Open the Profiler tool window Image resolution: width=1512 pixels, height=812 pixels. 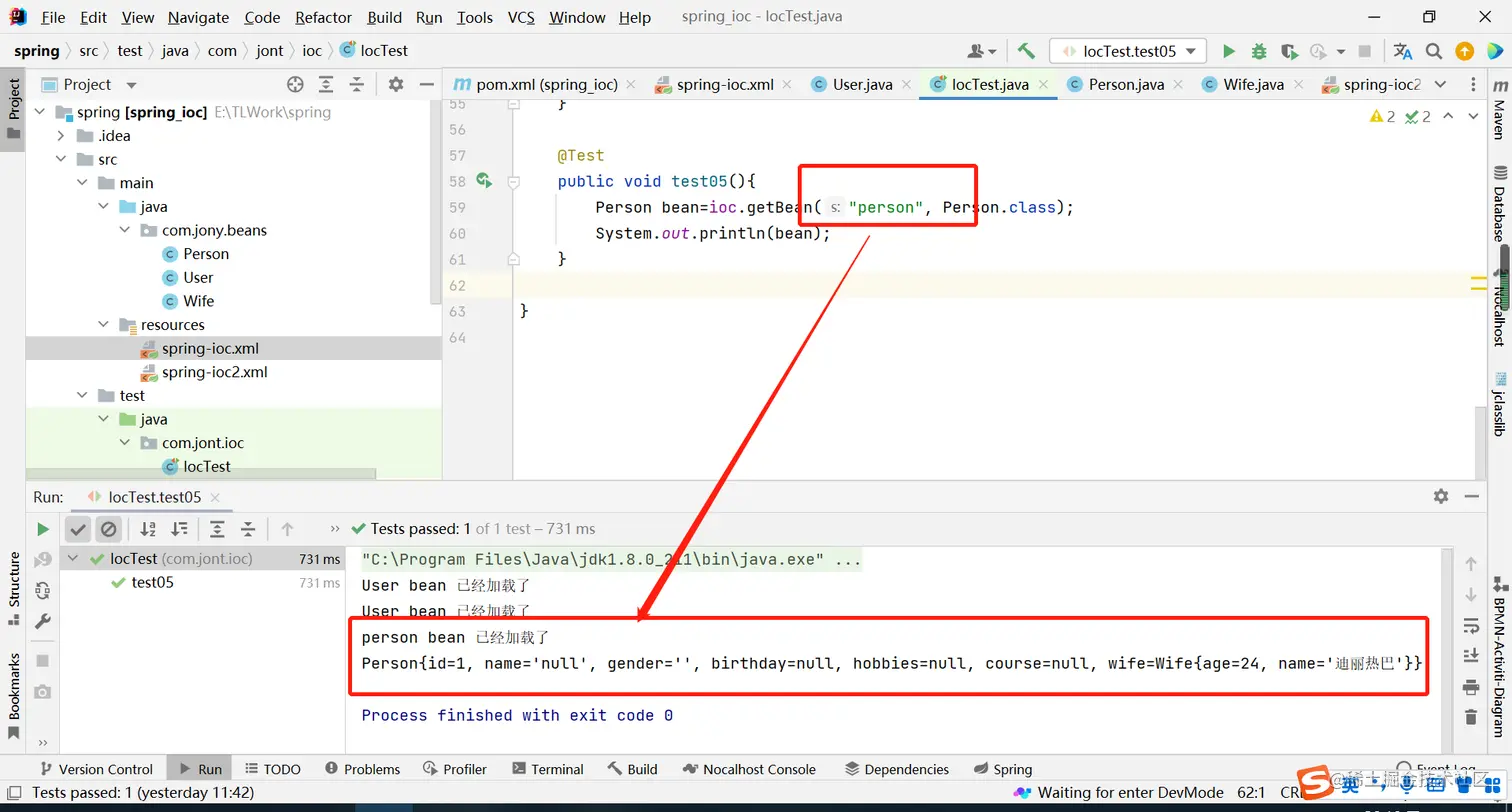coord(454,769)
